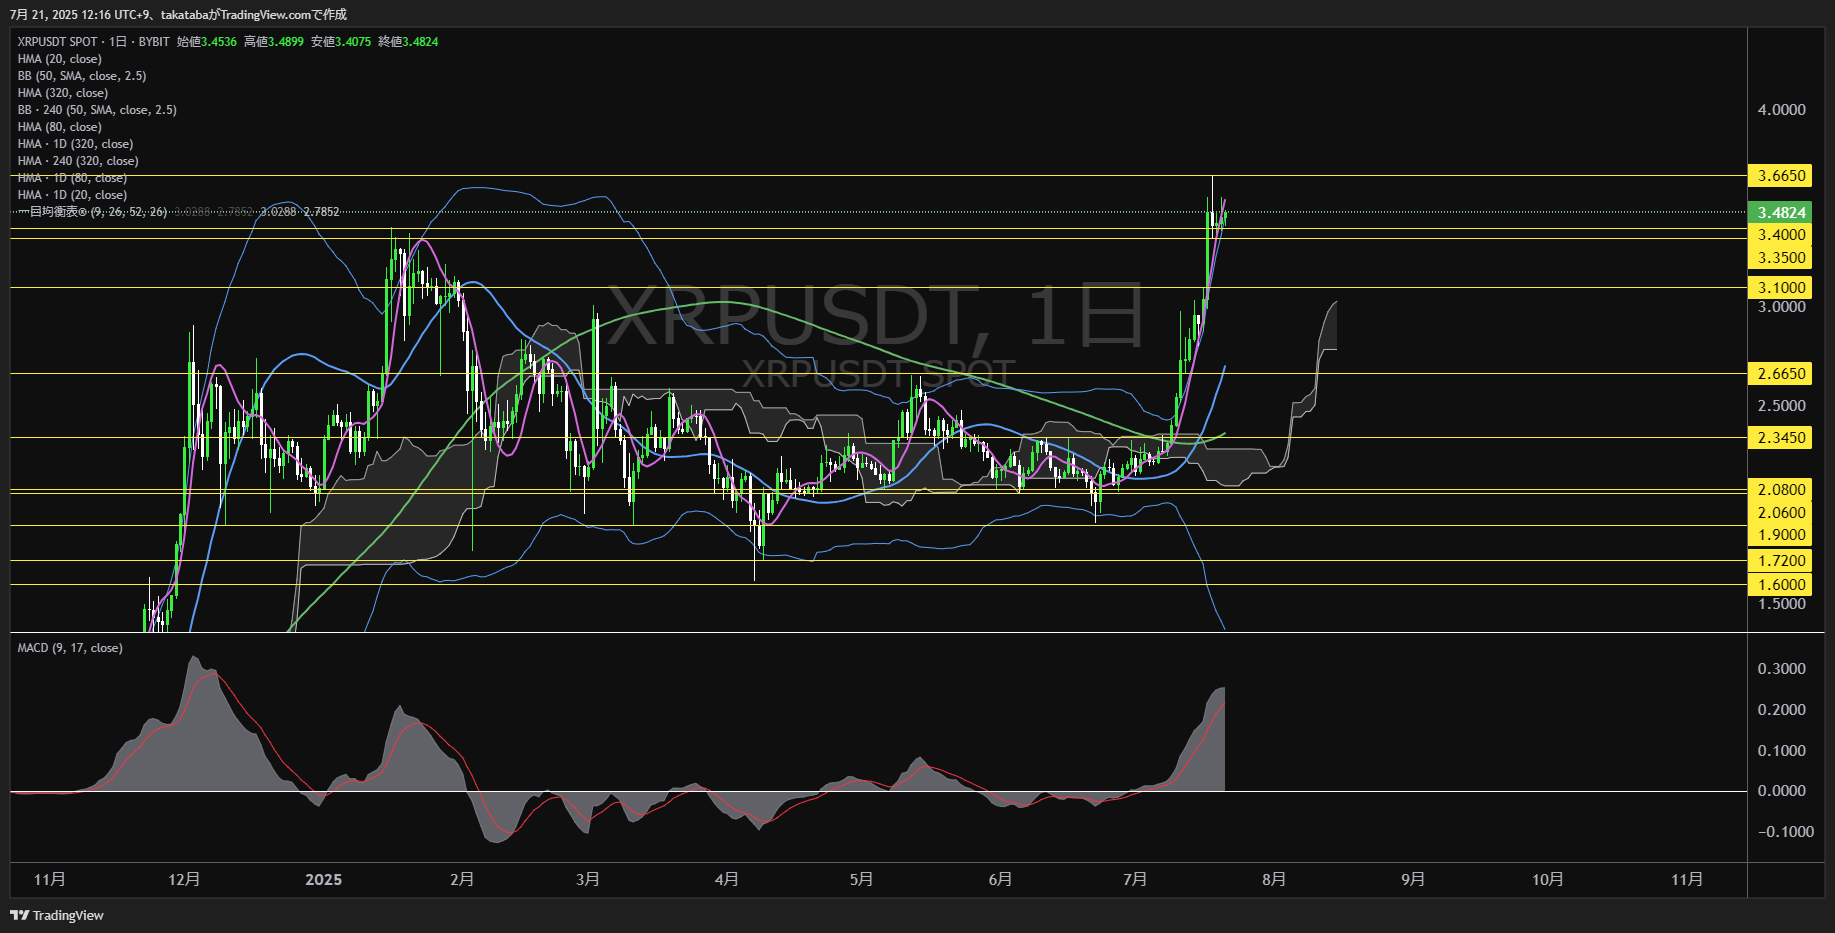Select the HMA · 1D (20, close) legend
The image size is (1835, 933).
pyautogui.click(x=72, y=195)
